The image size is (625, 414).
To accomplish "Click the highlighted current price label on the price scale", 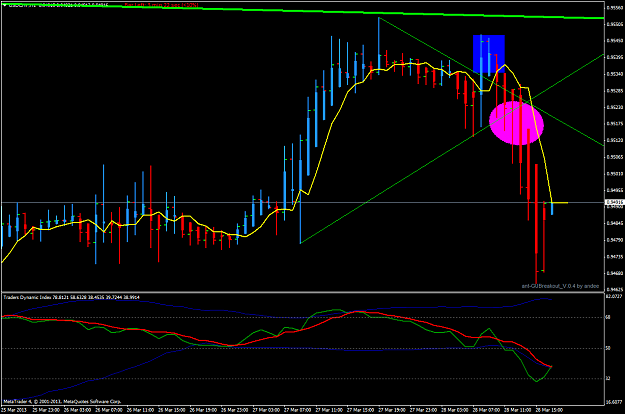I will [615, 202].
